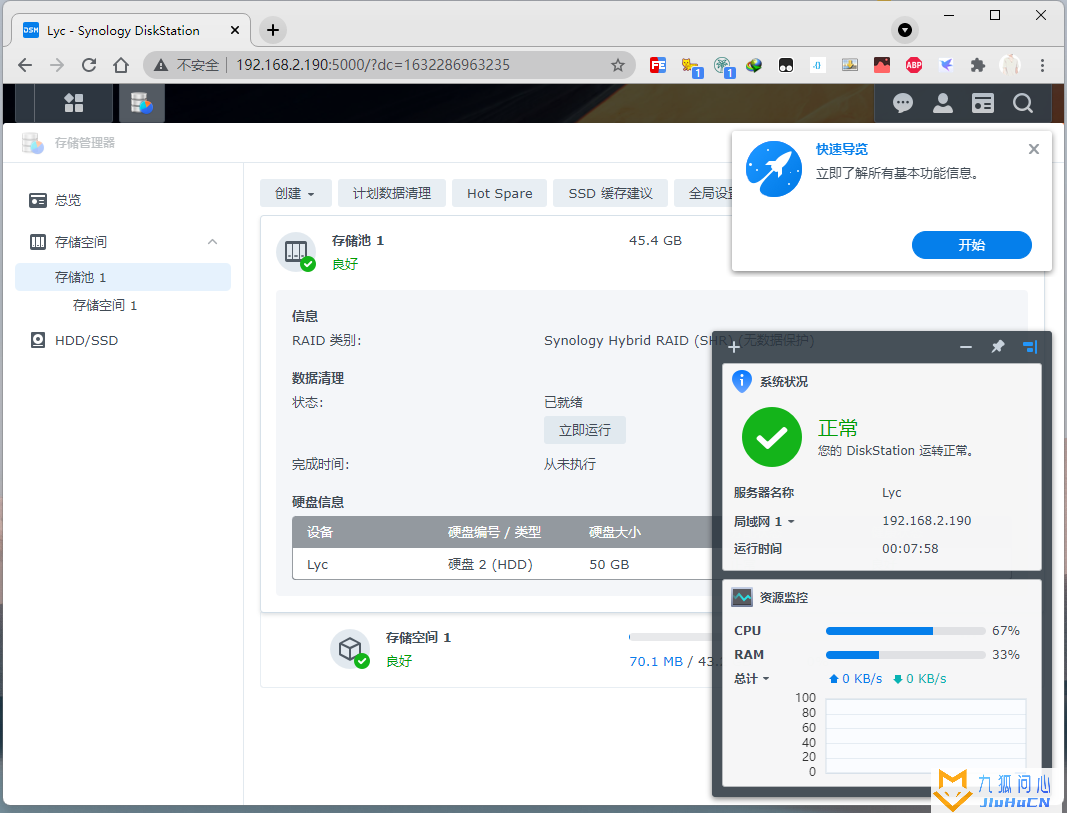Open a new browser tab
The height and width of the screenshot is (813, 1067).
pyautogui.click(x=273, y=30)
